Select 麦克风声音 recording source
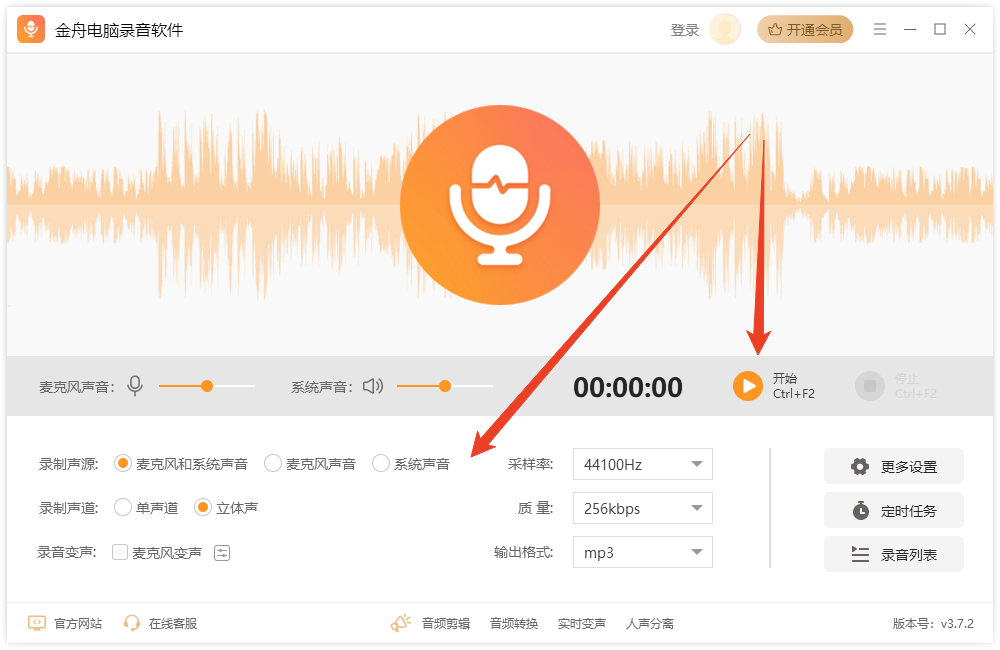1000x650 pixels. pos(311,464)
